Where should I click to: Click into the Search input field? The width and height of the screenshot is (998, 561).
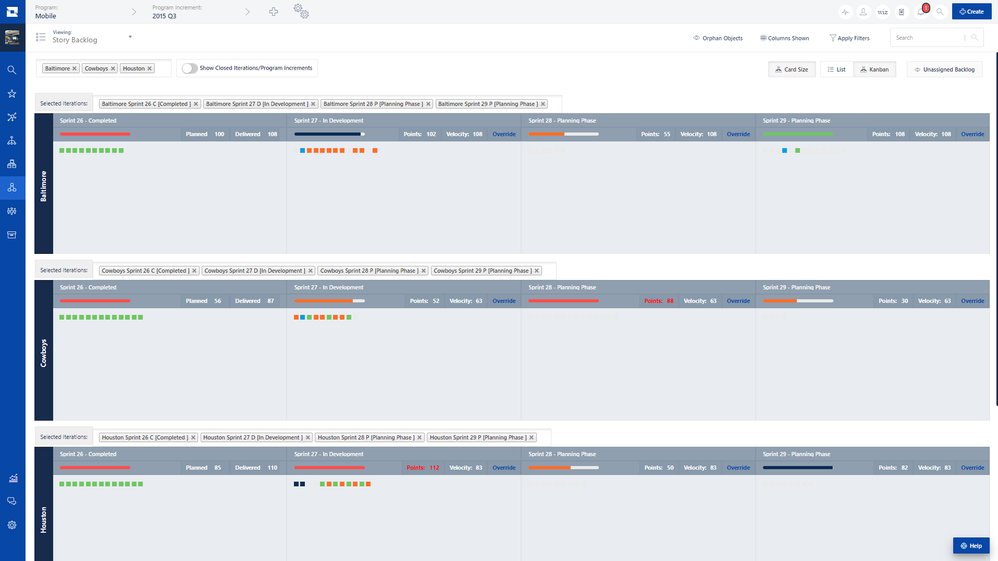(928, 38)
